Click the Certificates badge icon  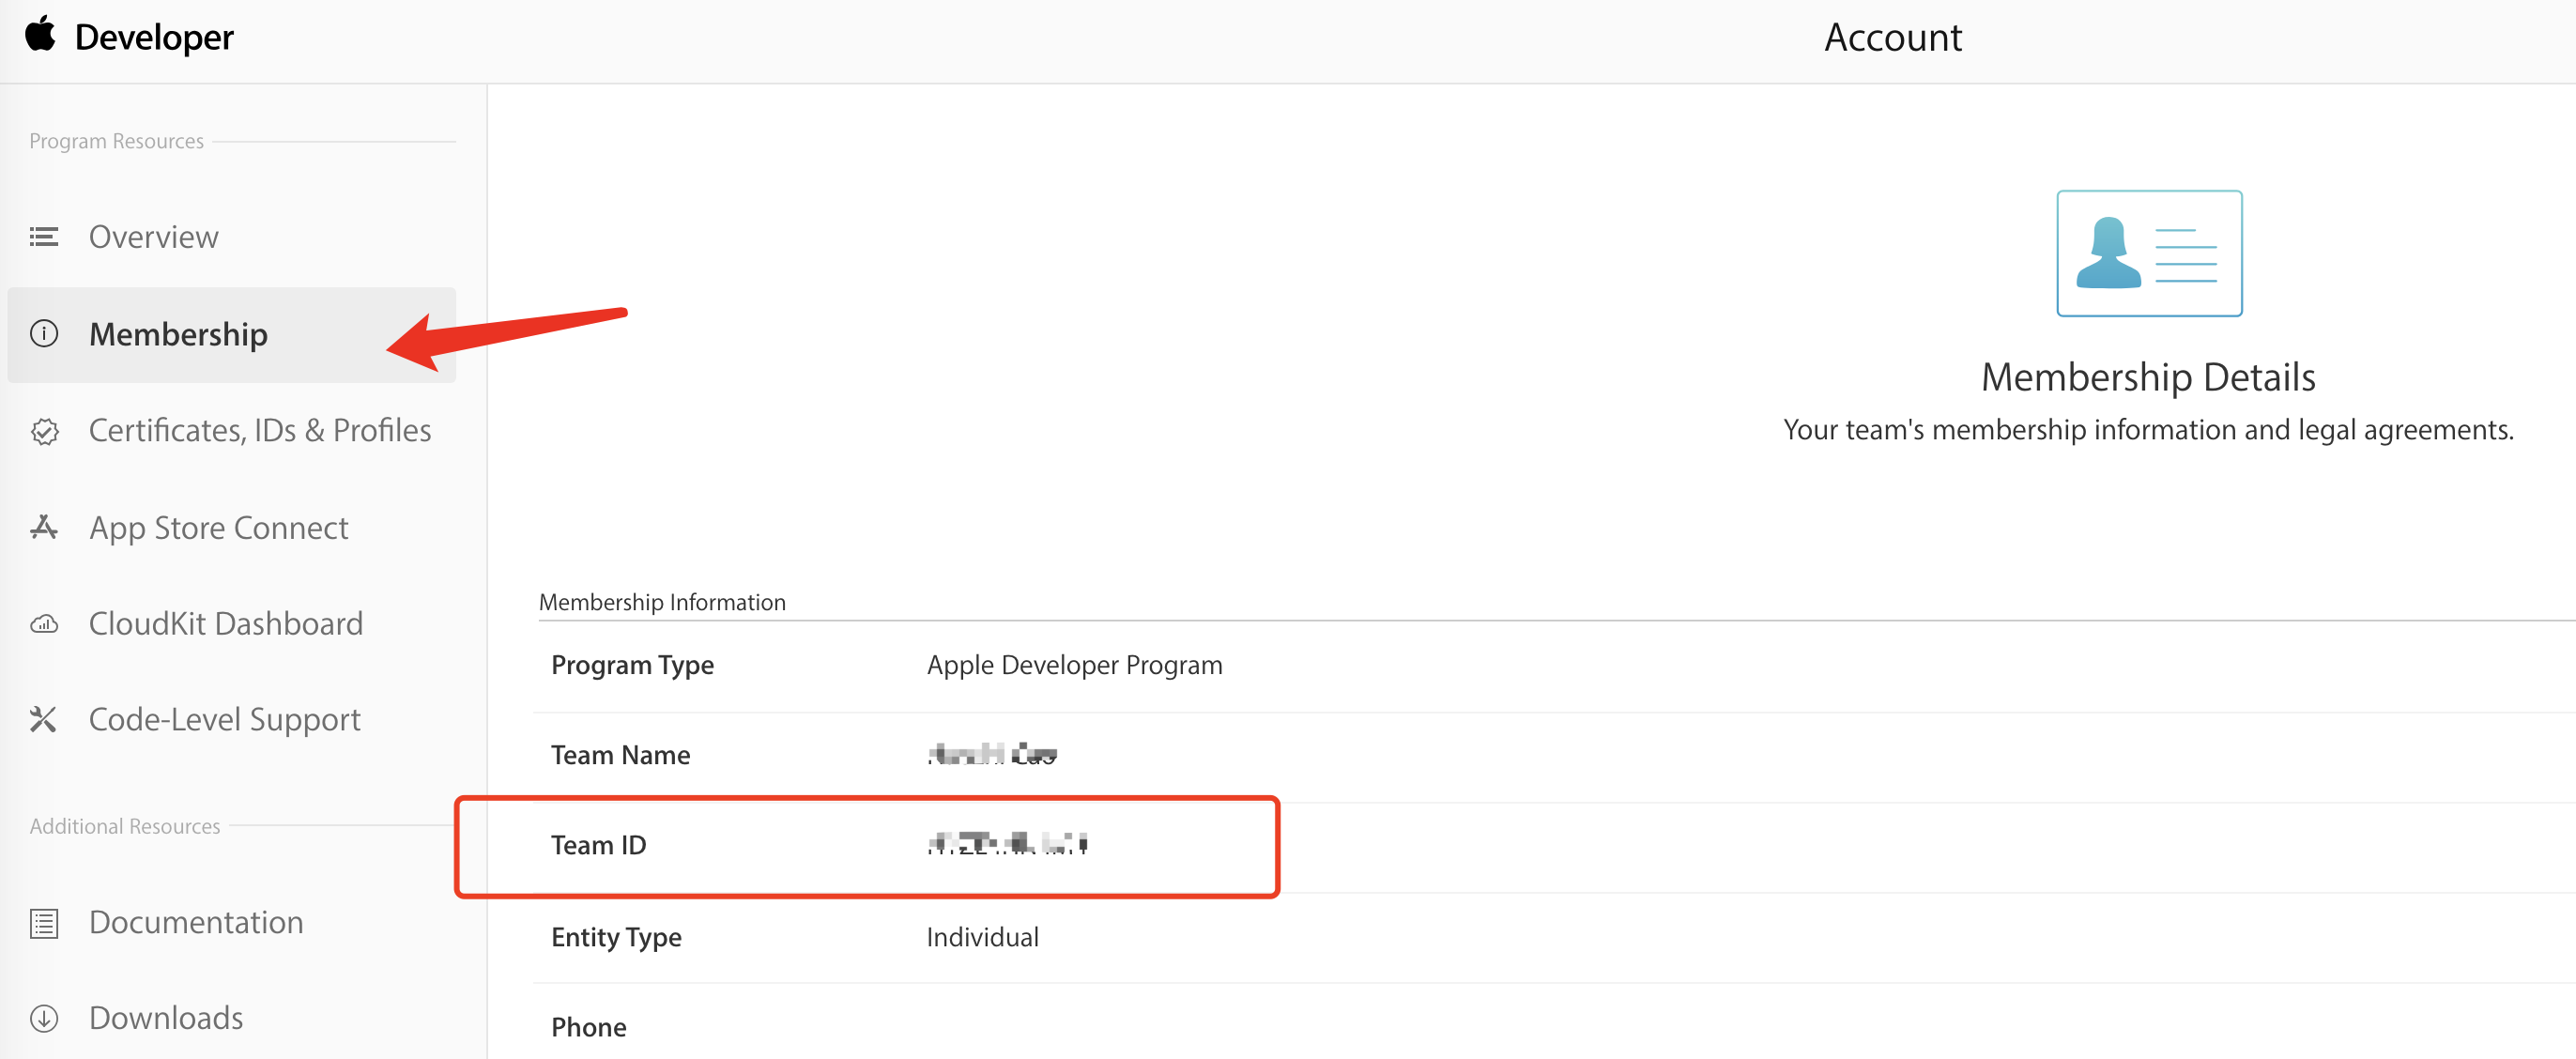(x=44, y=431)
